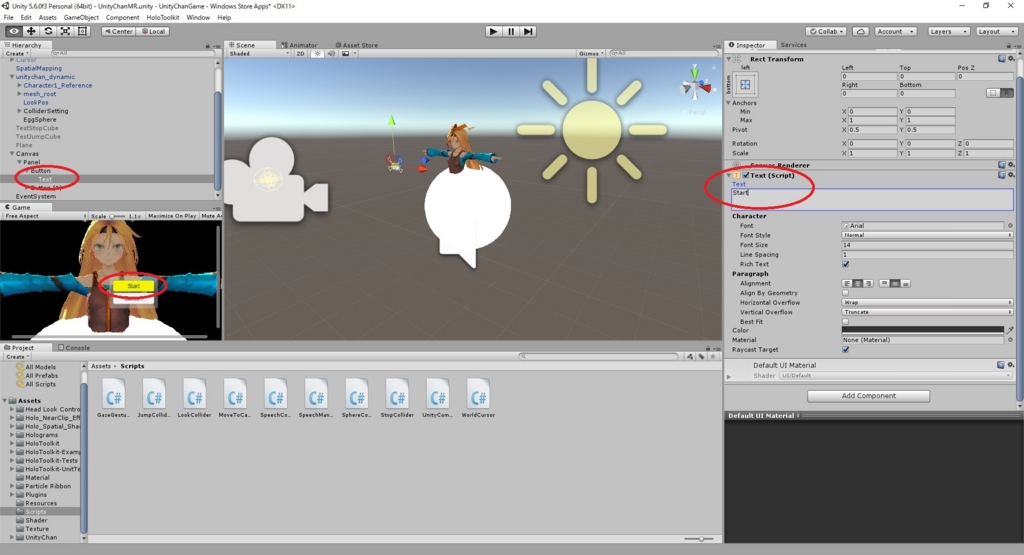1024x555 pixels.
Task: Enable Align By Geometry checkbox
Action: coord(846,293)
